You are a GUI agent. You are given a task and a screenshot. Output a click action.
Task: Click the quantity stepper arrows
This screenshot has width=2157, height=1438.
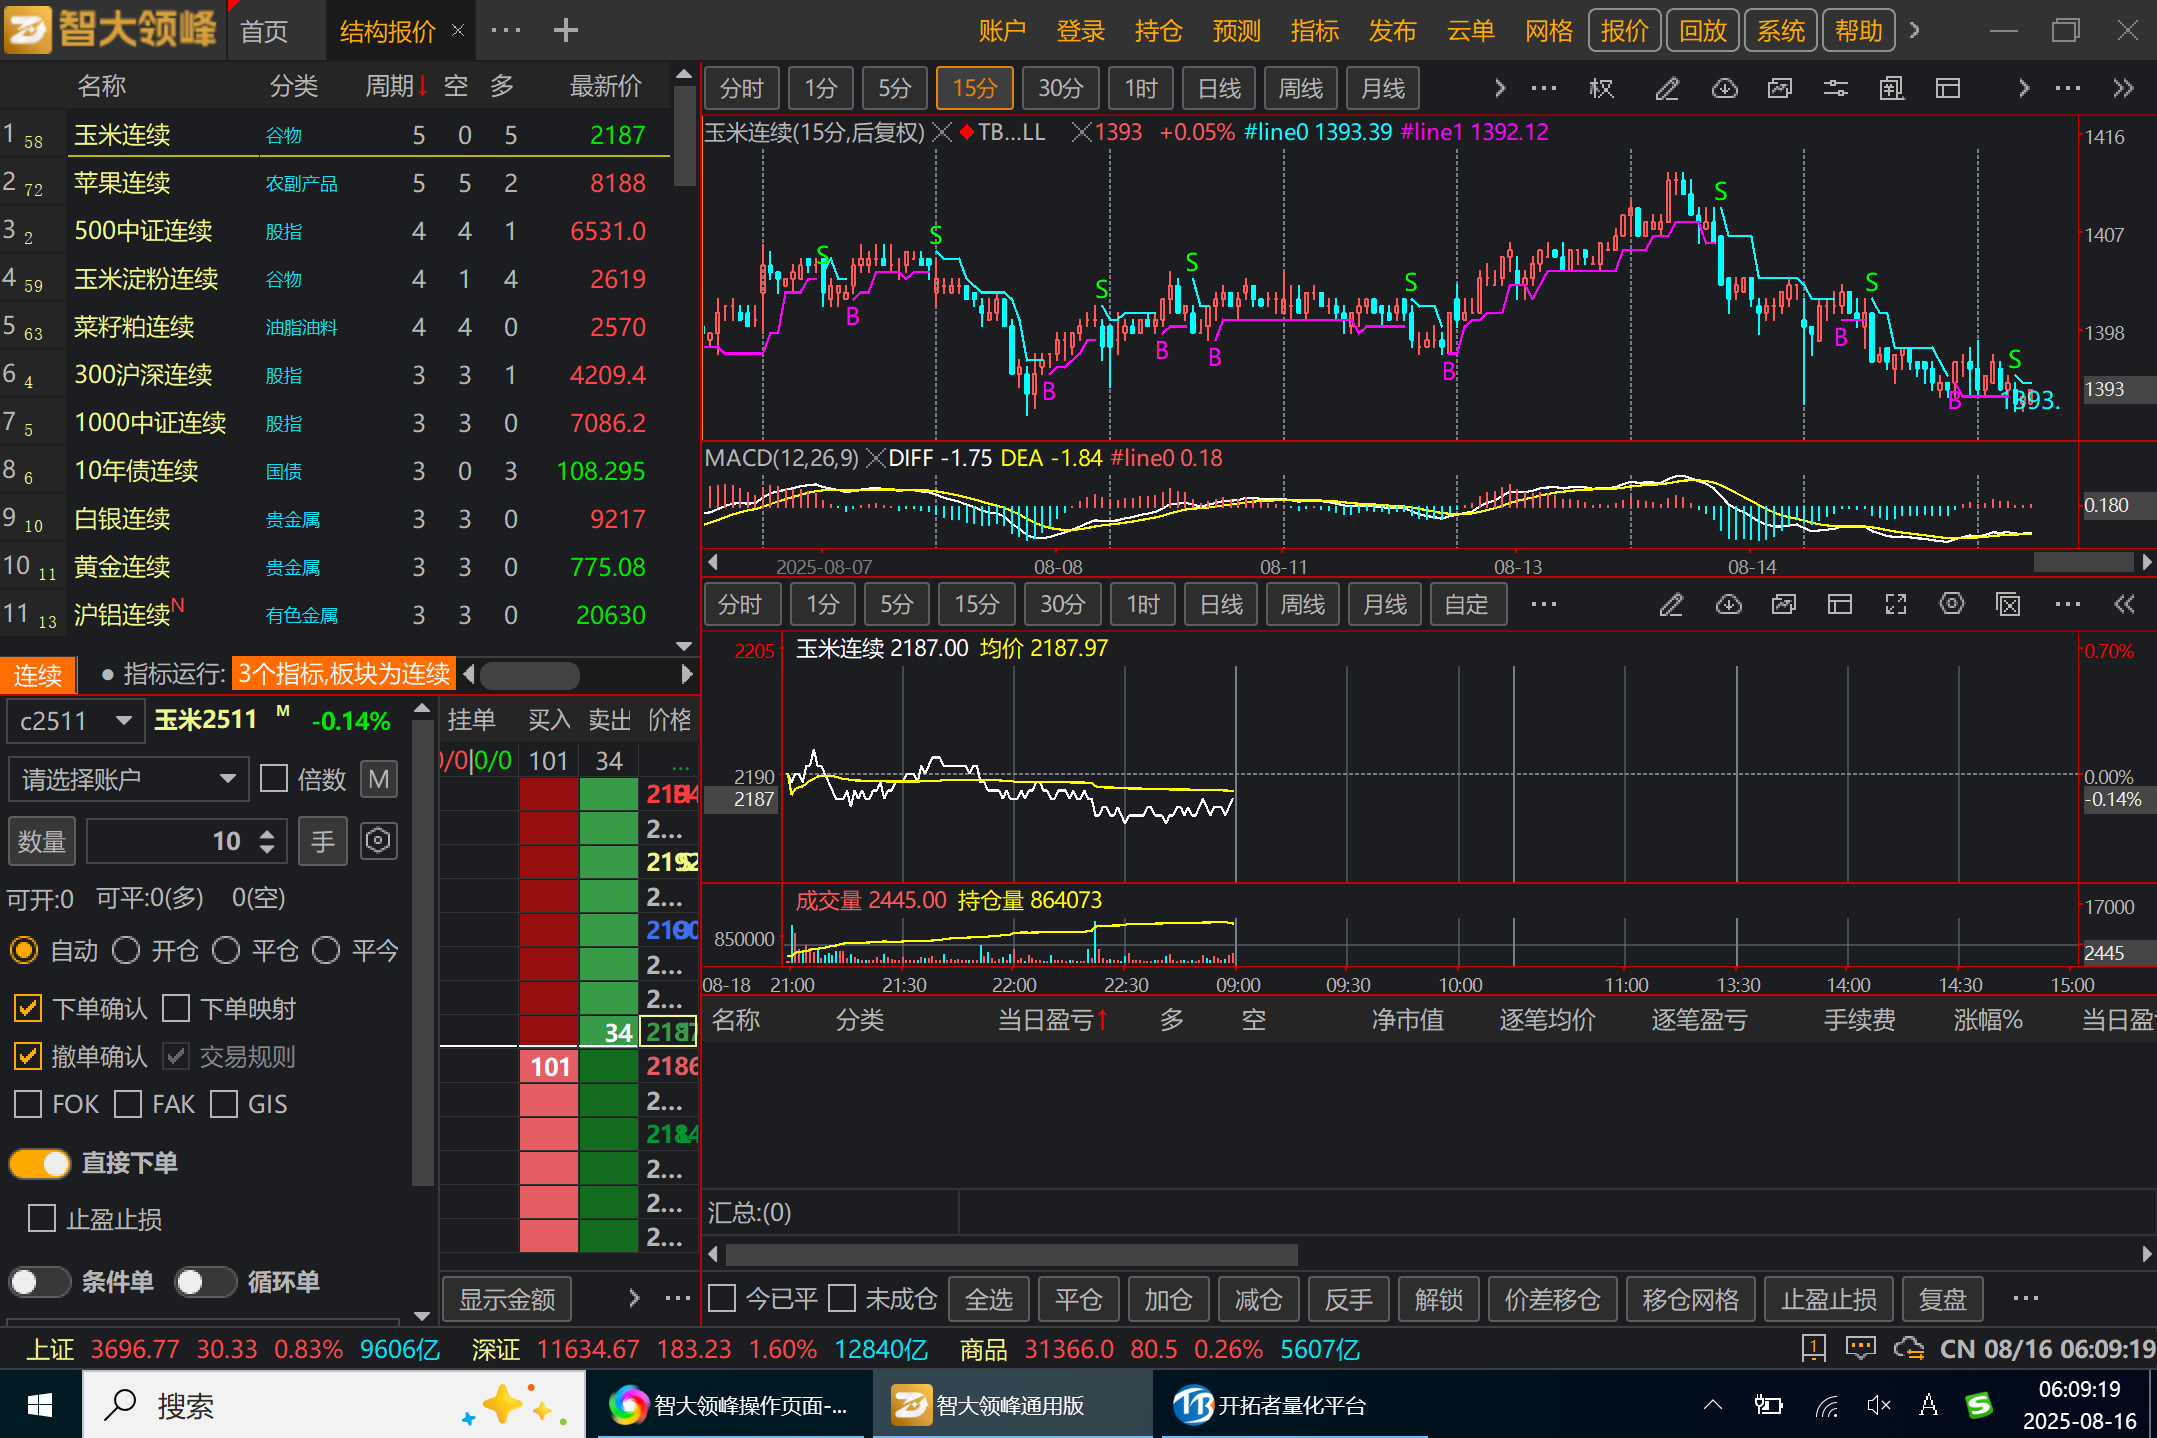pos(267,841)
